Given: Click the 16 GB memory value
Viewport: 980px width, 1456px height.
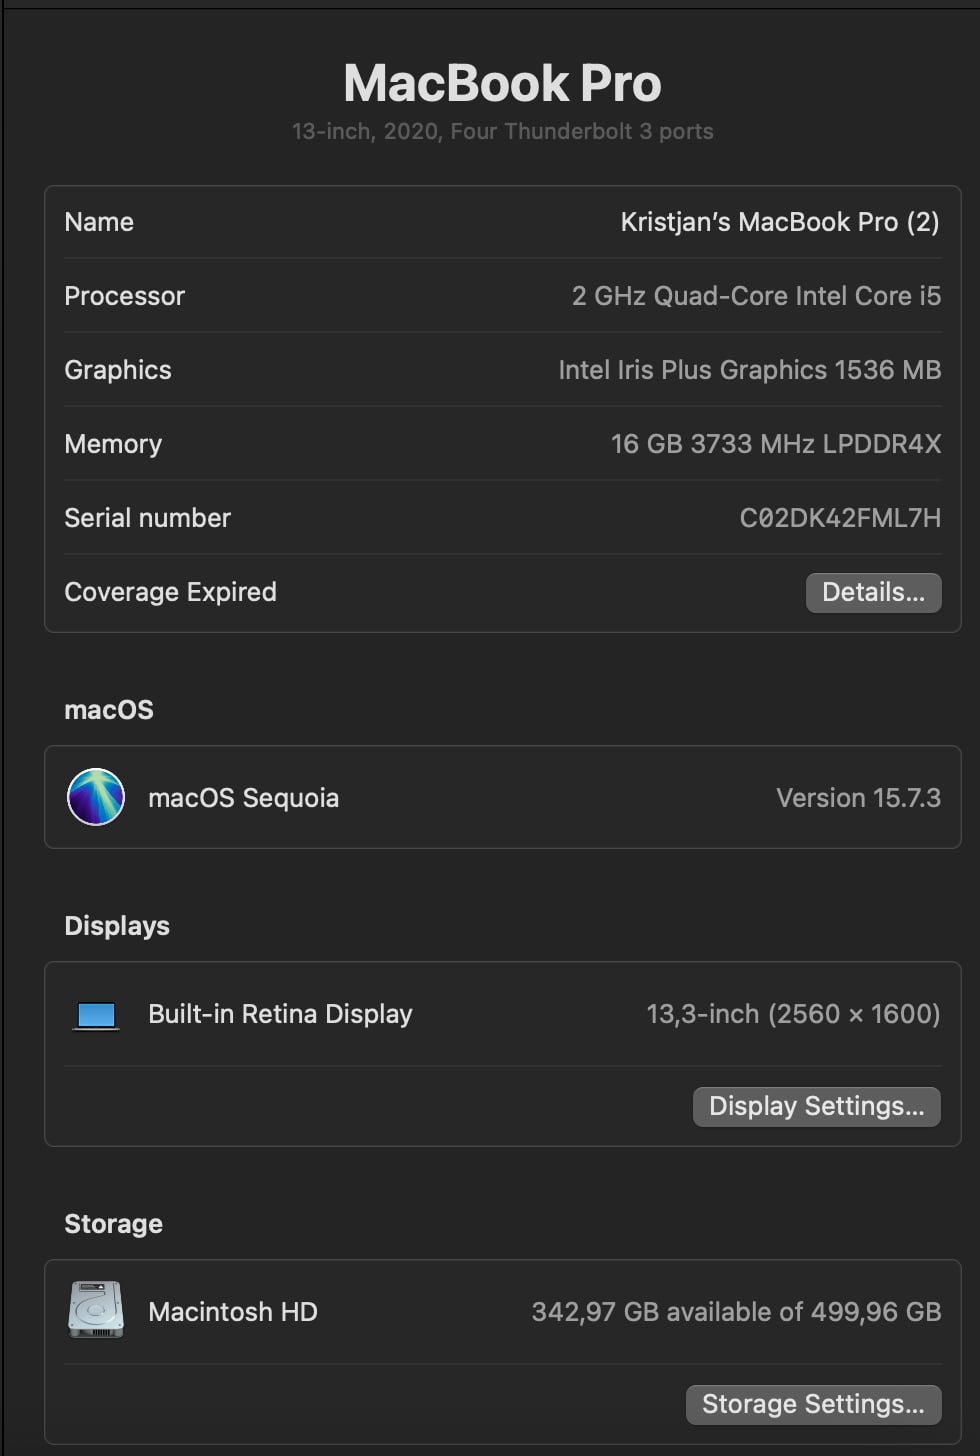Looking at the screenshot, I should [x=776, y=444].
